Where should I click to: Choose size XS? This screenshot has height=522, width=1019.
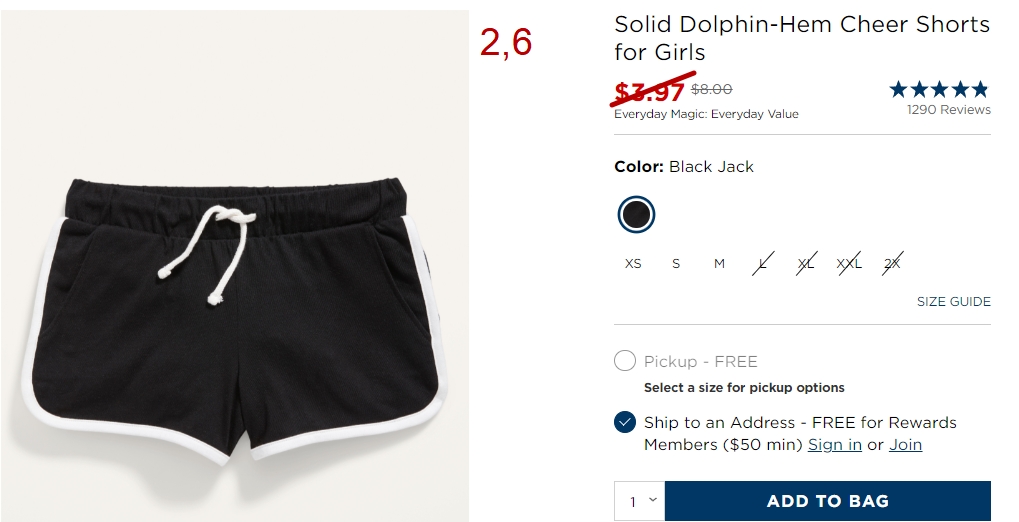click(x=633, y=264)
